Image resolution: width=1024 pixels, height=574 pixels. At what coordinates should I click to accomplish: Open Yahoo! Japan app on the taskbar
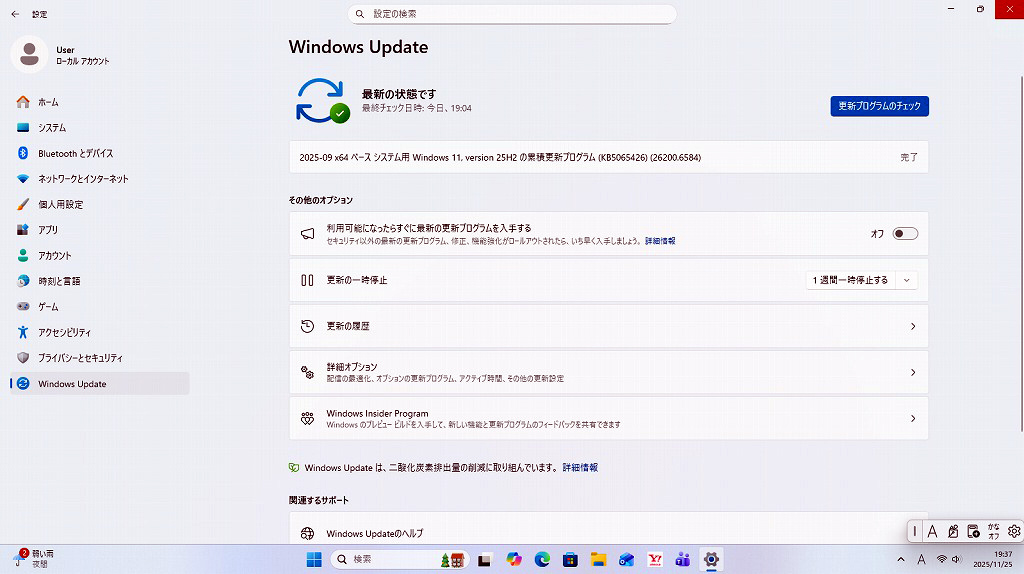click(655, 560)
